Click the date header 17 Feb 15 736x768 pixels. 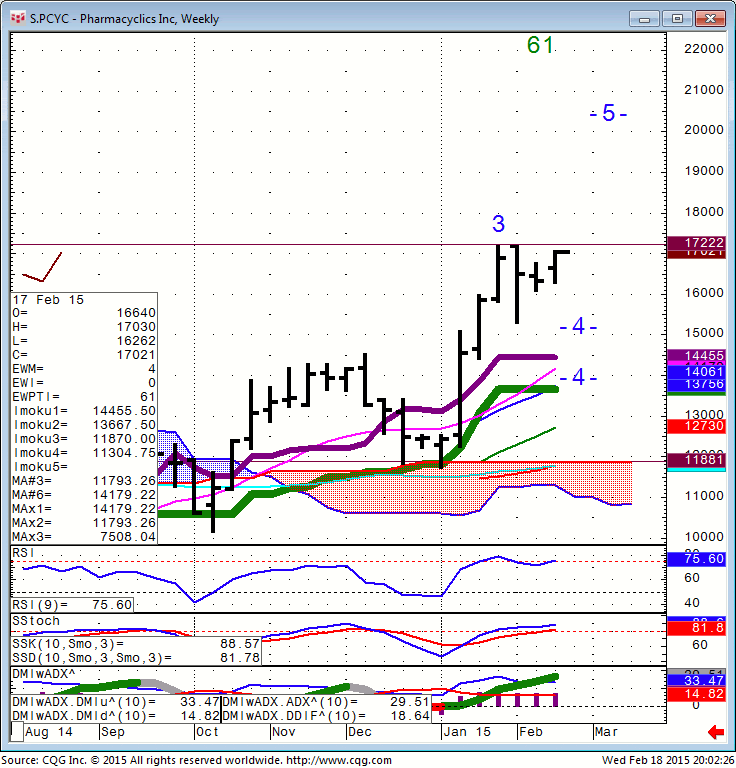pos(48,300)
